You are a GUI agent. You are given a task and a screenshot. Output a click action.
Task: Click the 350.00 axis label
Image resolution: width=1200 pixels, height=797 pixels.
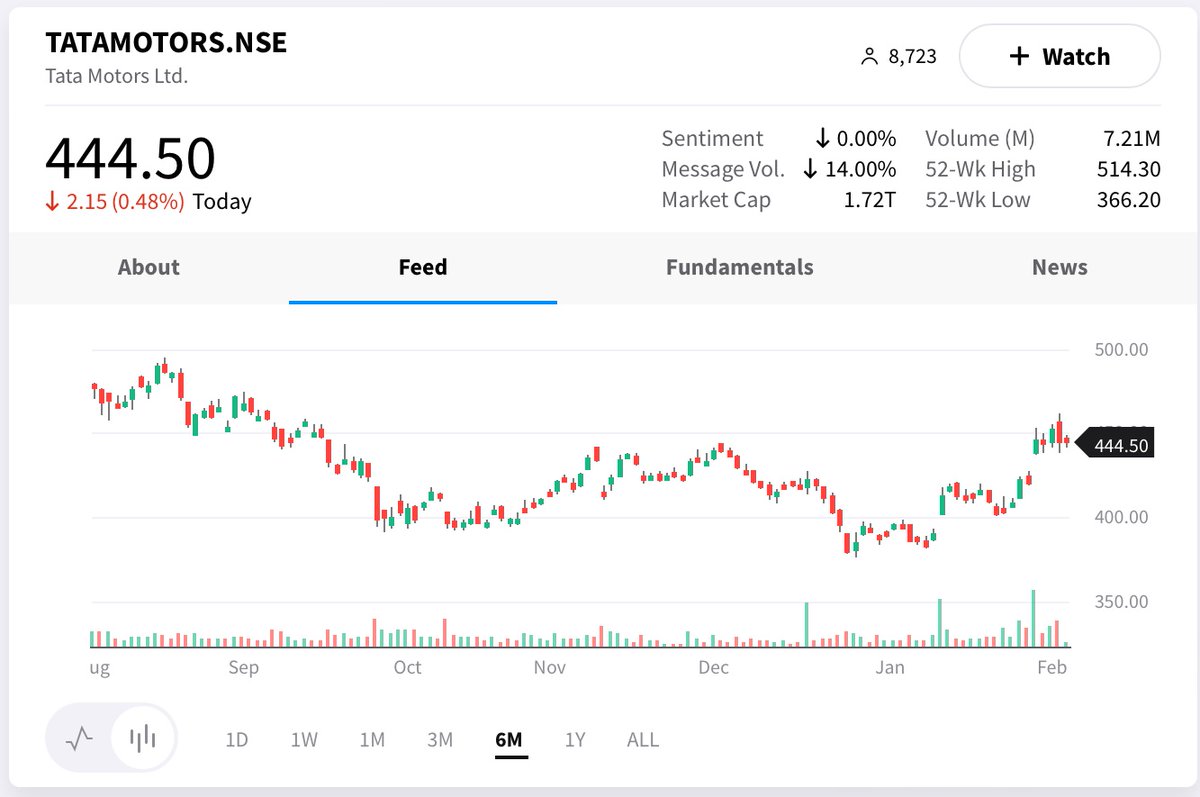(1123, 601)
